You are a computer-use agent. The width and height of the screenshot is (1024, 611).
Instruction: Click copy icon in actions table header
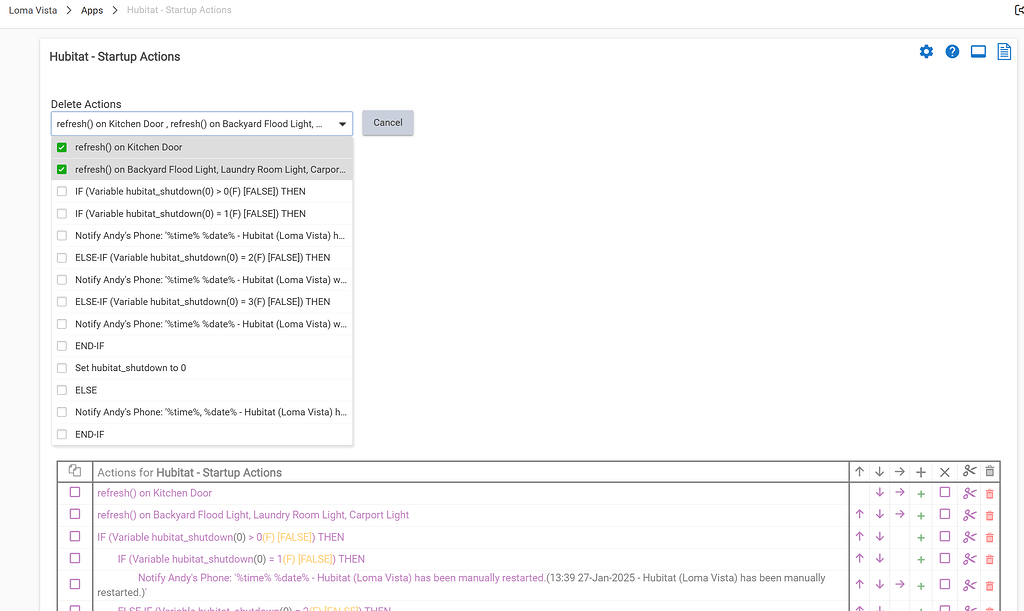pos(74,471)
